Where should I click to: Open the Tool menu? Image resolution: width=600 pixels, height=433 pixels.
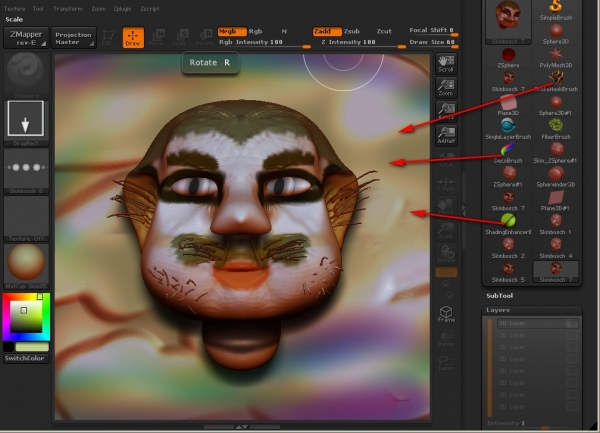point(38,8)
